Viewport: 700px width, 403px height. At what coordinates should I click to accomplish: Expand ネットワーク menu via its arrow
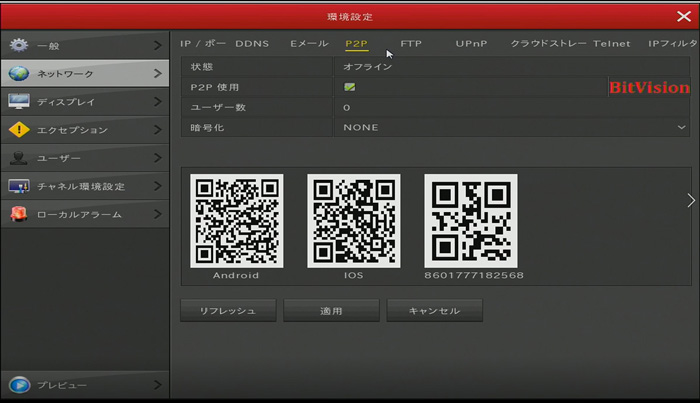(x=158, y=73)
